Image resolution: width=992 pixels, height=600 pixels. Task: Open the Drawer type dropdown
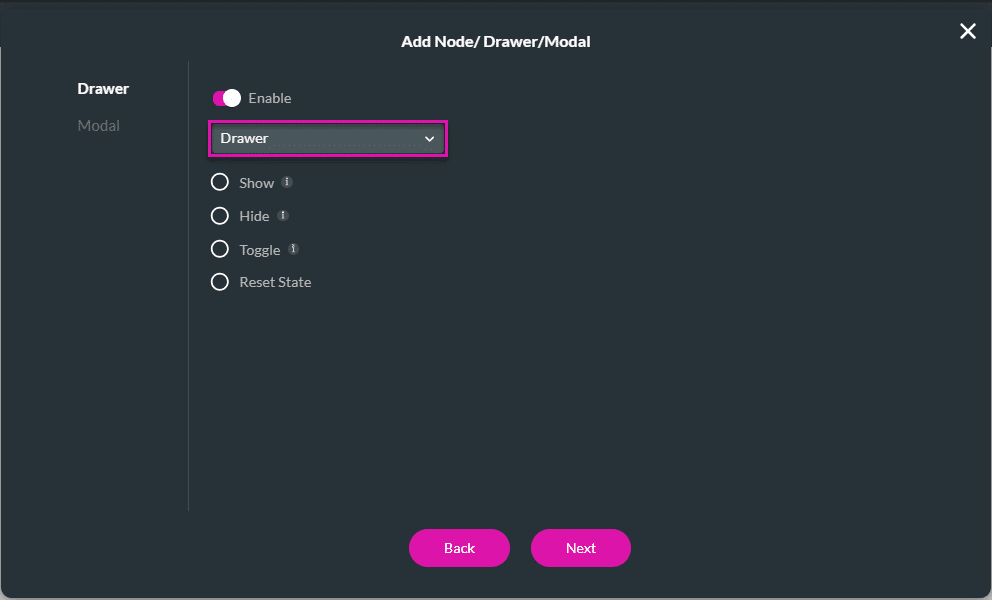(328, 138)
